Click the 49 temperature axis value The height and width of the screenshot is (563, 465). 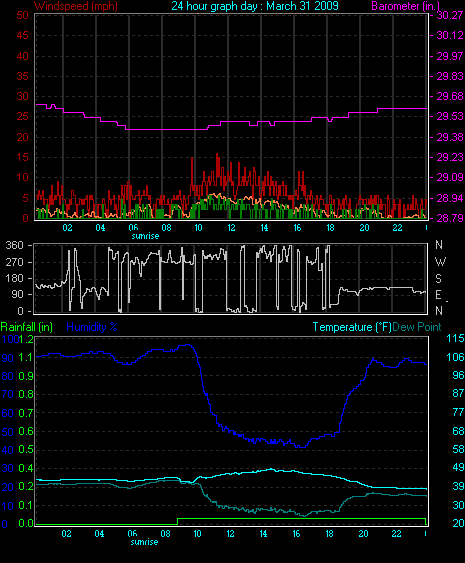(x=458, y=467)
